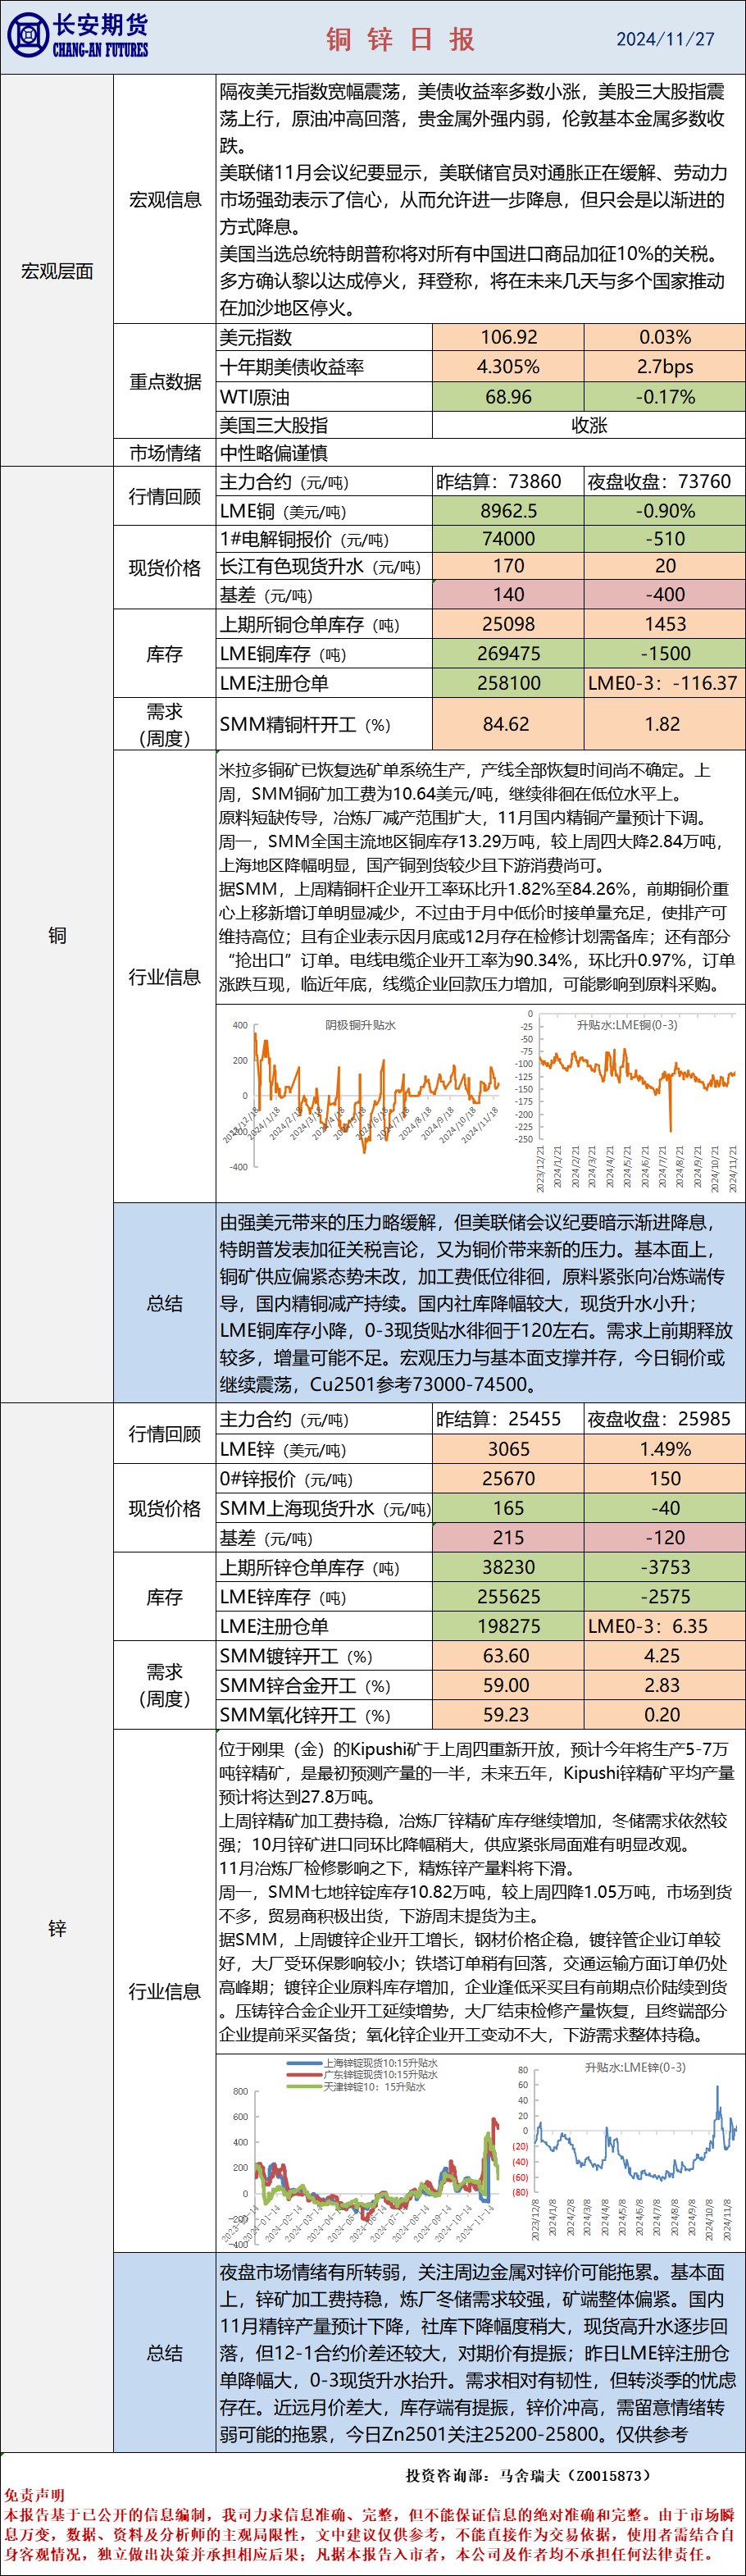Click the report date 2024/11/27
The width and height of the screenshot is (746, 2576).
pyautogui.click(x=665, y=39)
